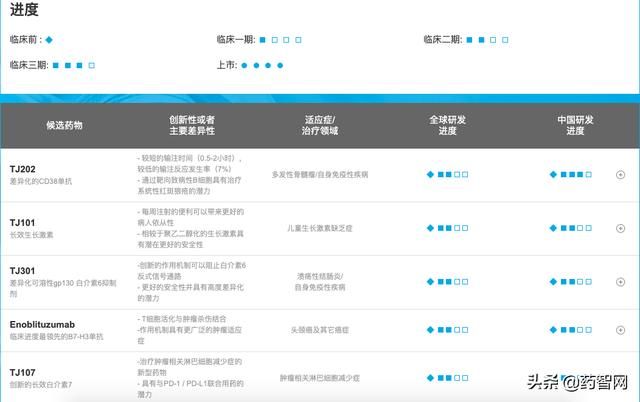Viewport: 640px width, 402px height.
Task: Expand the Enoblituzumab row plus icon
Action: pos(620,330)
